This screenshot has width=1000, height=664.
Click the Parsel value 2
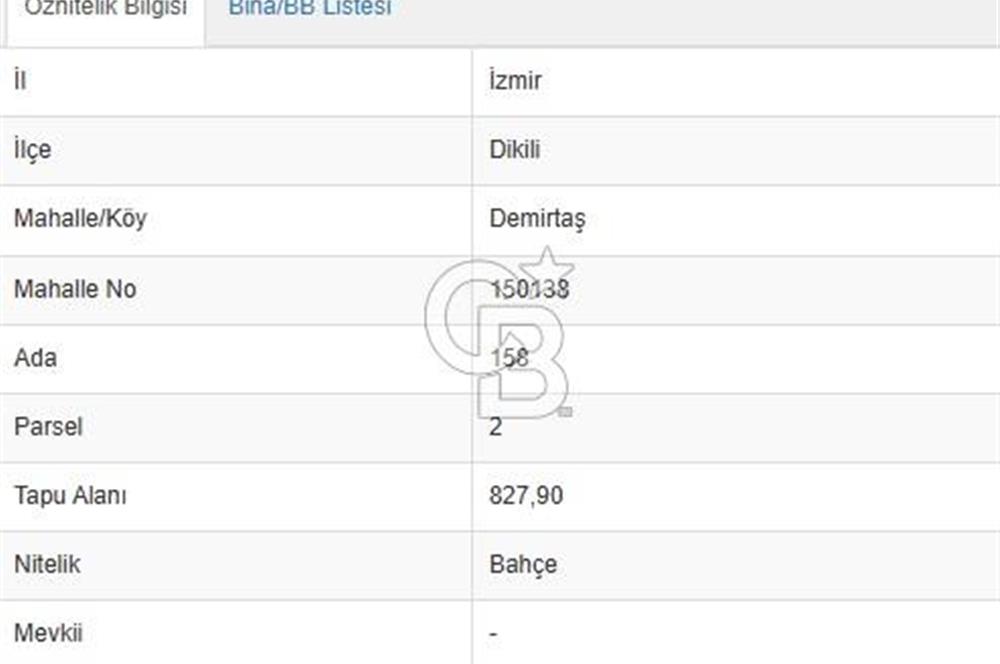pyautogui.click(x=496, y=427)
